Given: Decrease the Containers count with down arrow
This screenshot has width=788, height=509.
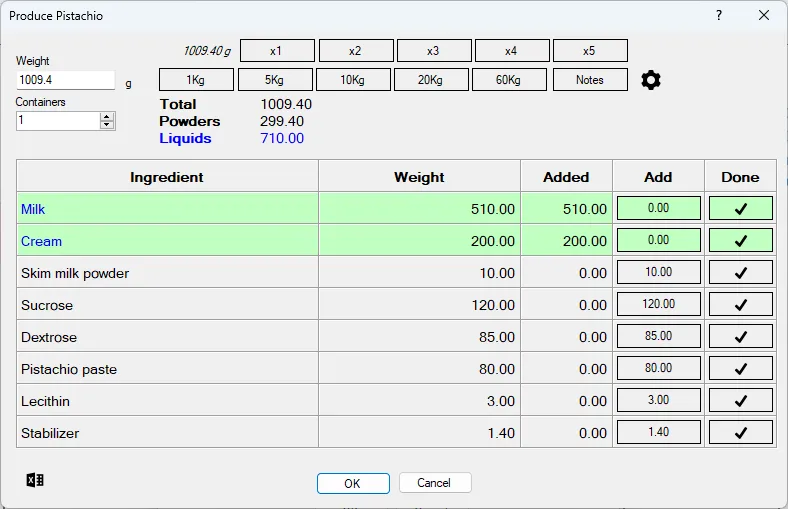Looking at the screenshot, I should [107, 125].
